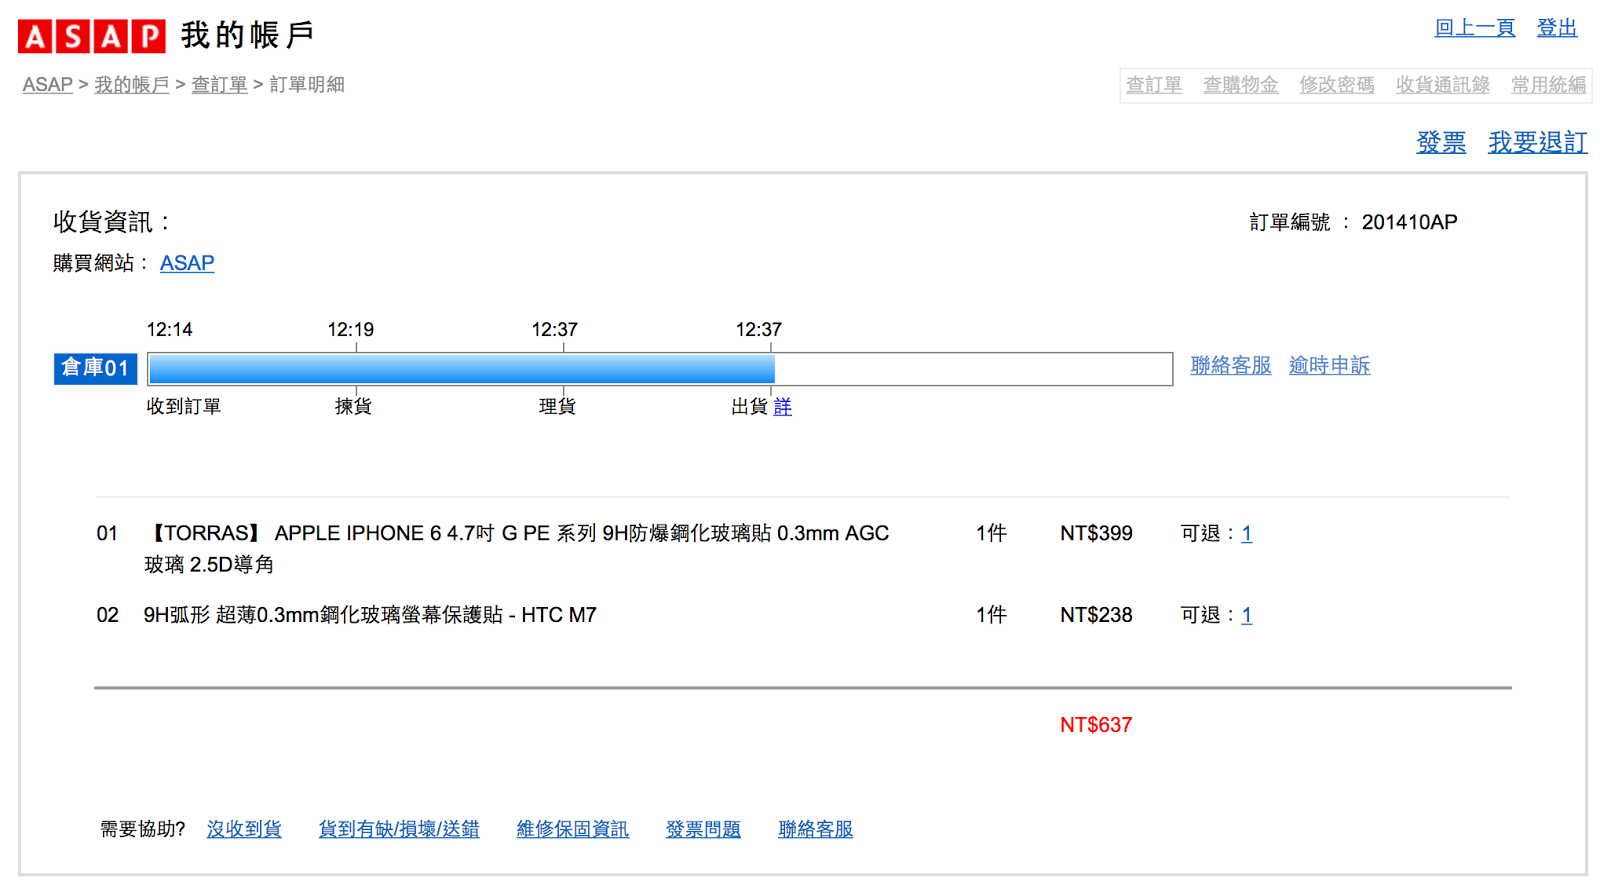This screenshot has height=889, width=1600.
Task: Open 收貨通訊錄 menu item
Action: point(1442,85)
